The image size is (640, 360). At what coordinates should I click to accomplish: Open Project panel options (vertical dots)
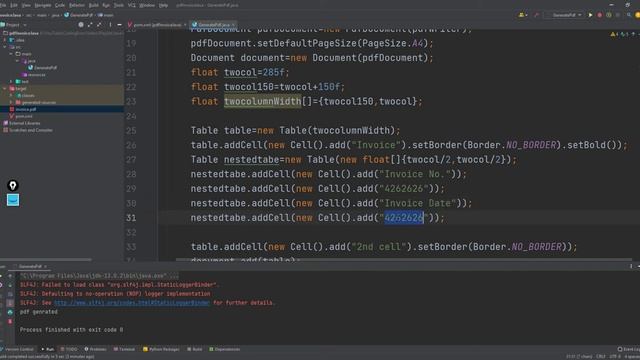pos(110,25)
